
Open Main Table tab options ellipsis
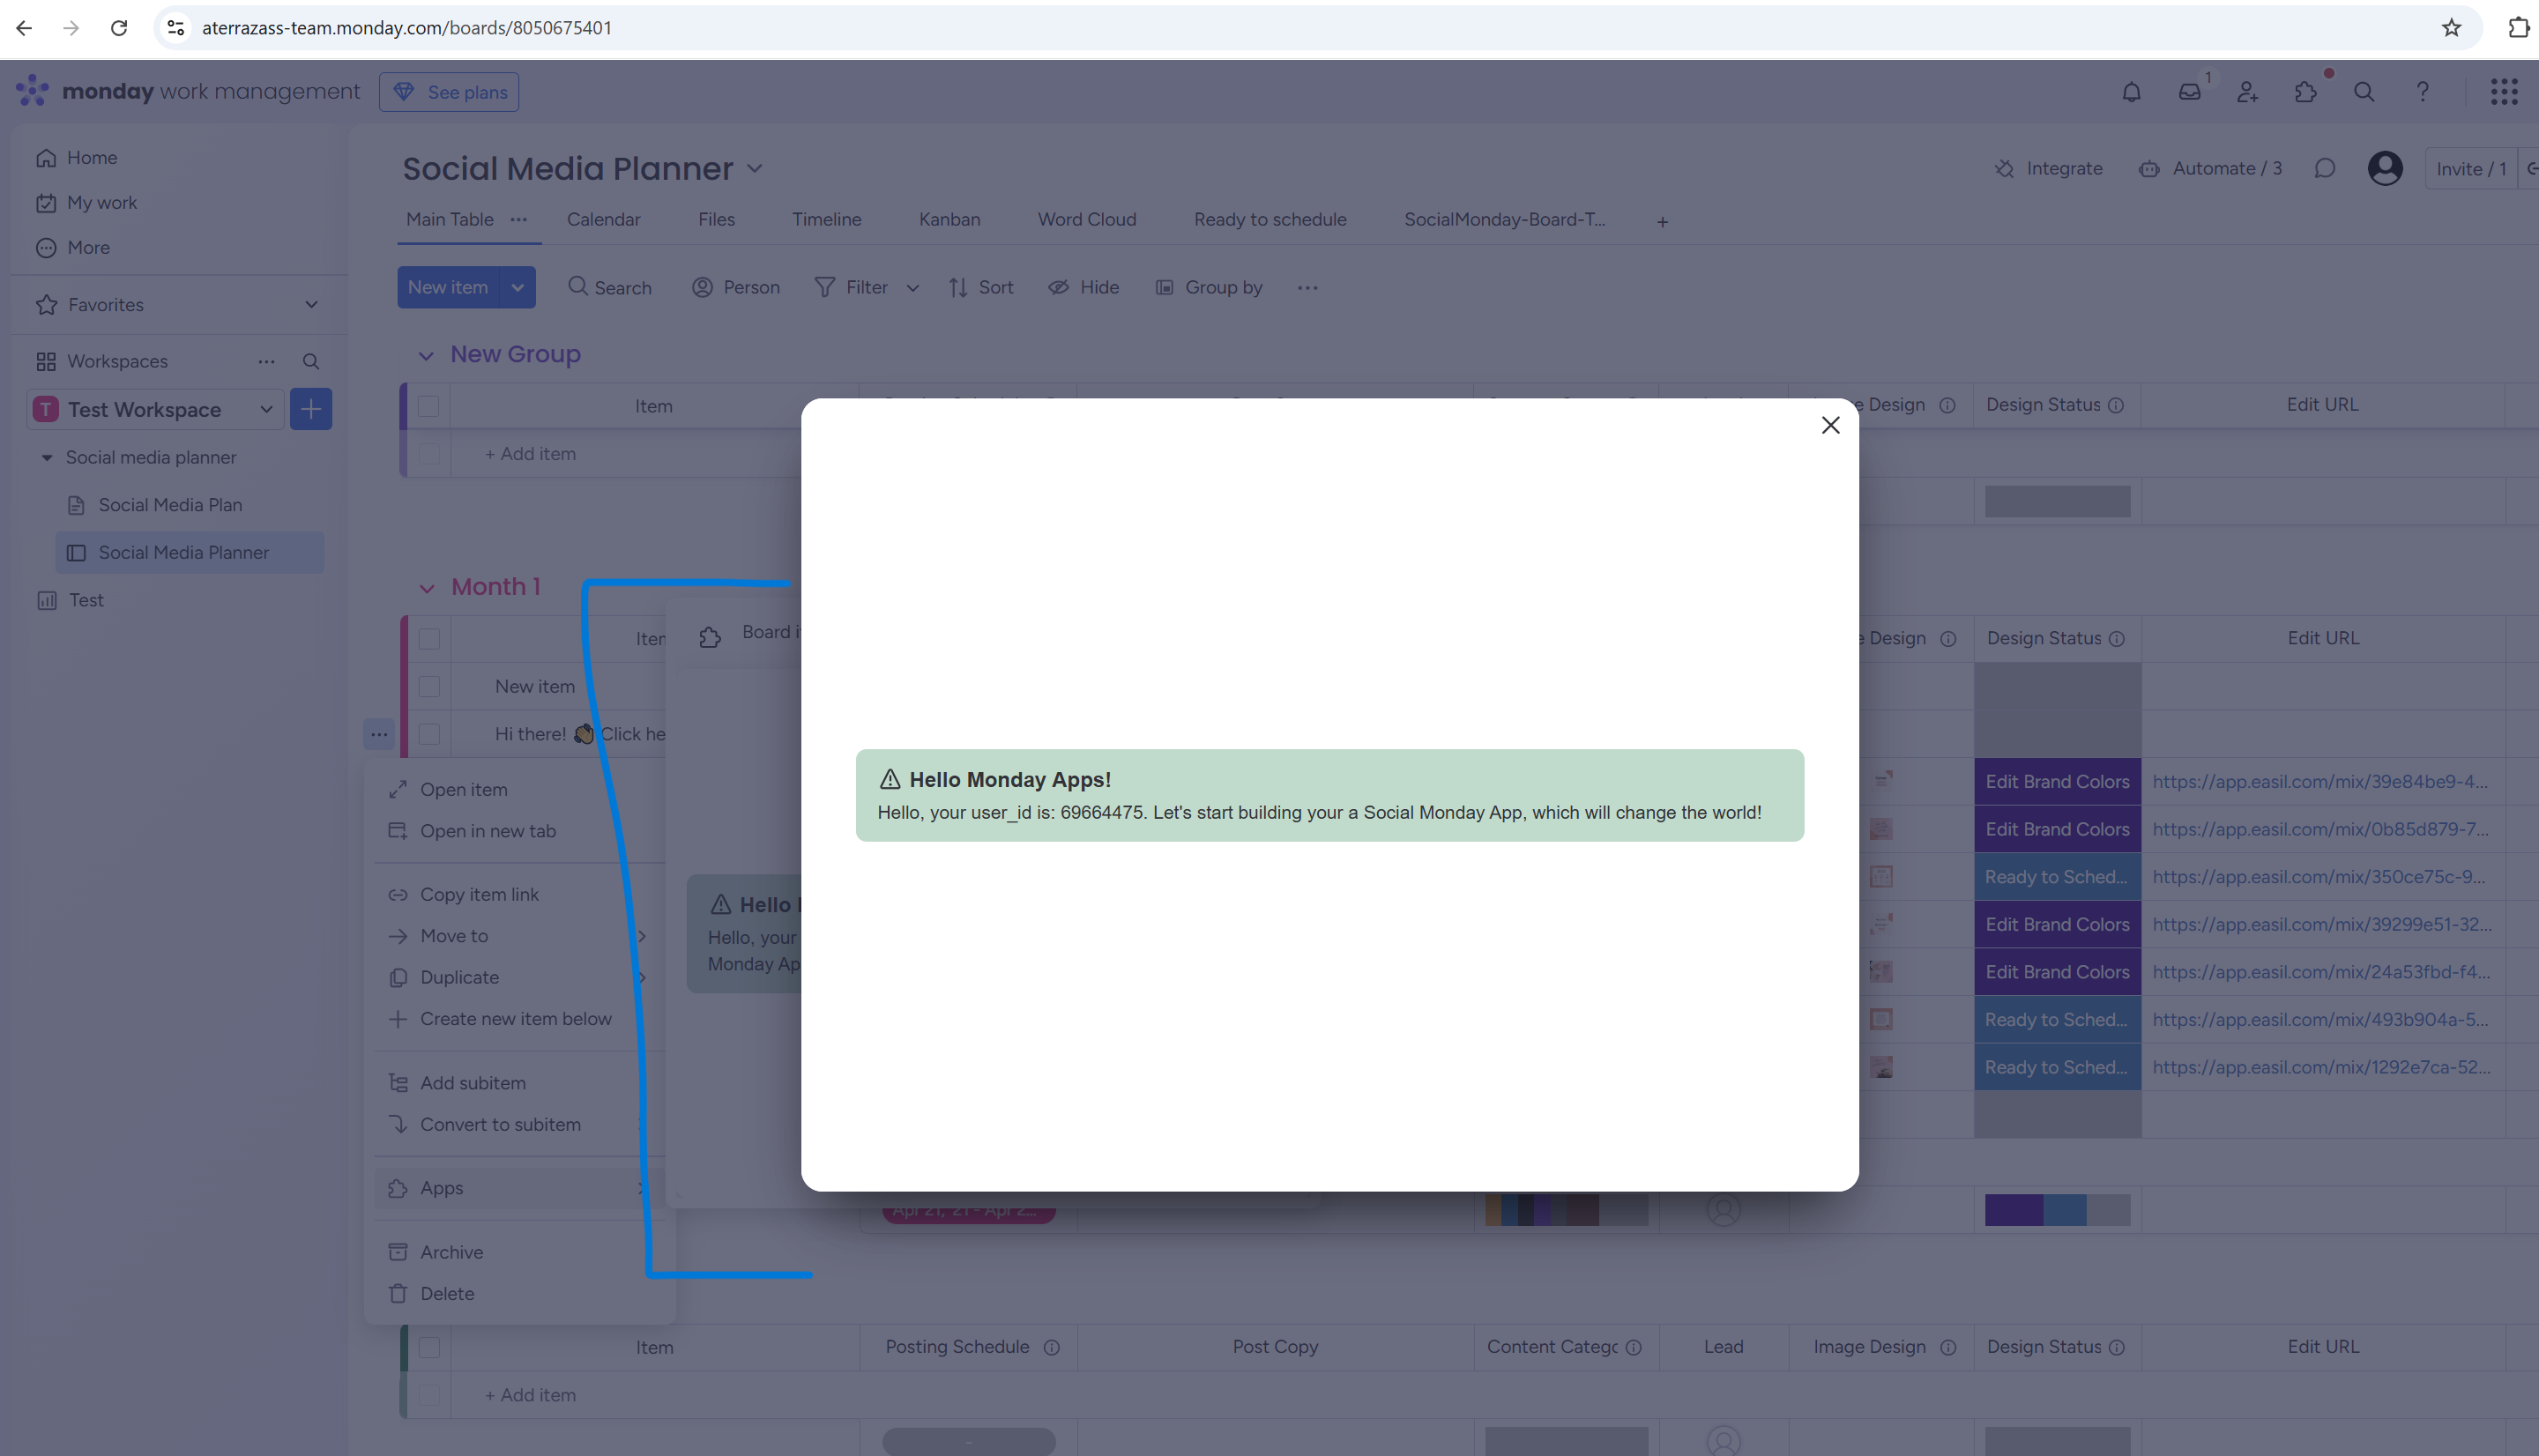point(518,219)
